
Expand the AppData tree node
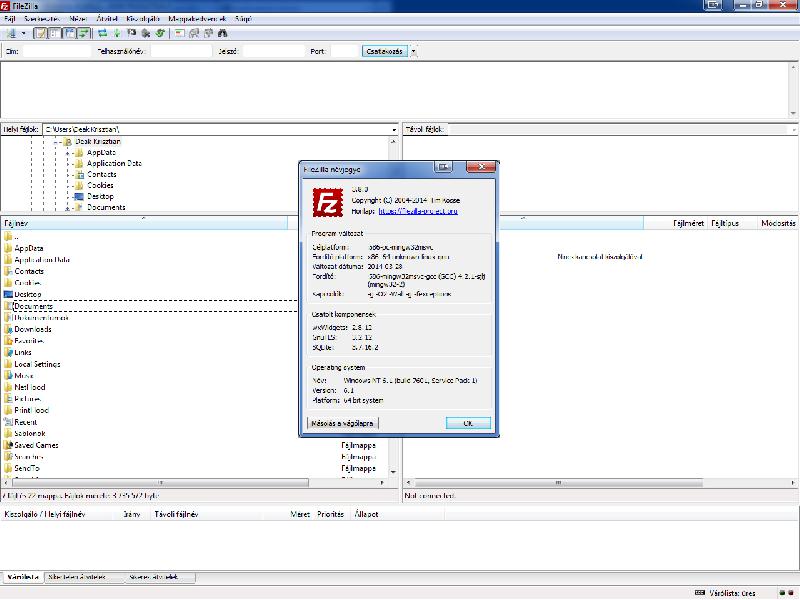point(68,153)
